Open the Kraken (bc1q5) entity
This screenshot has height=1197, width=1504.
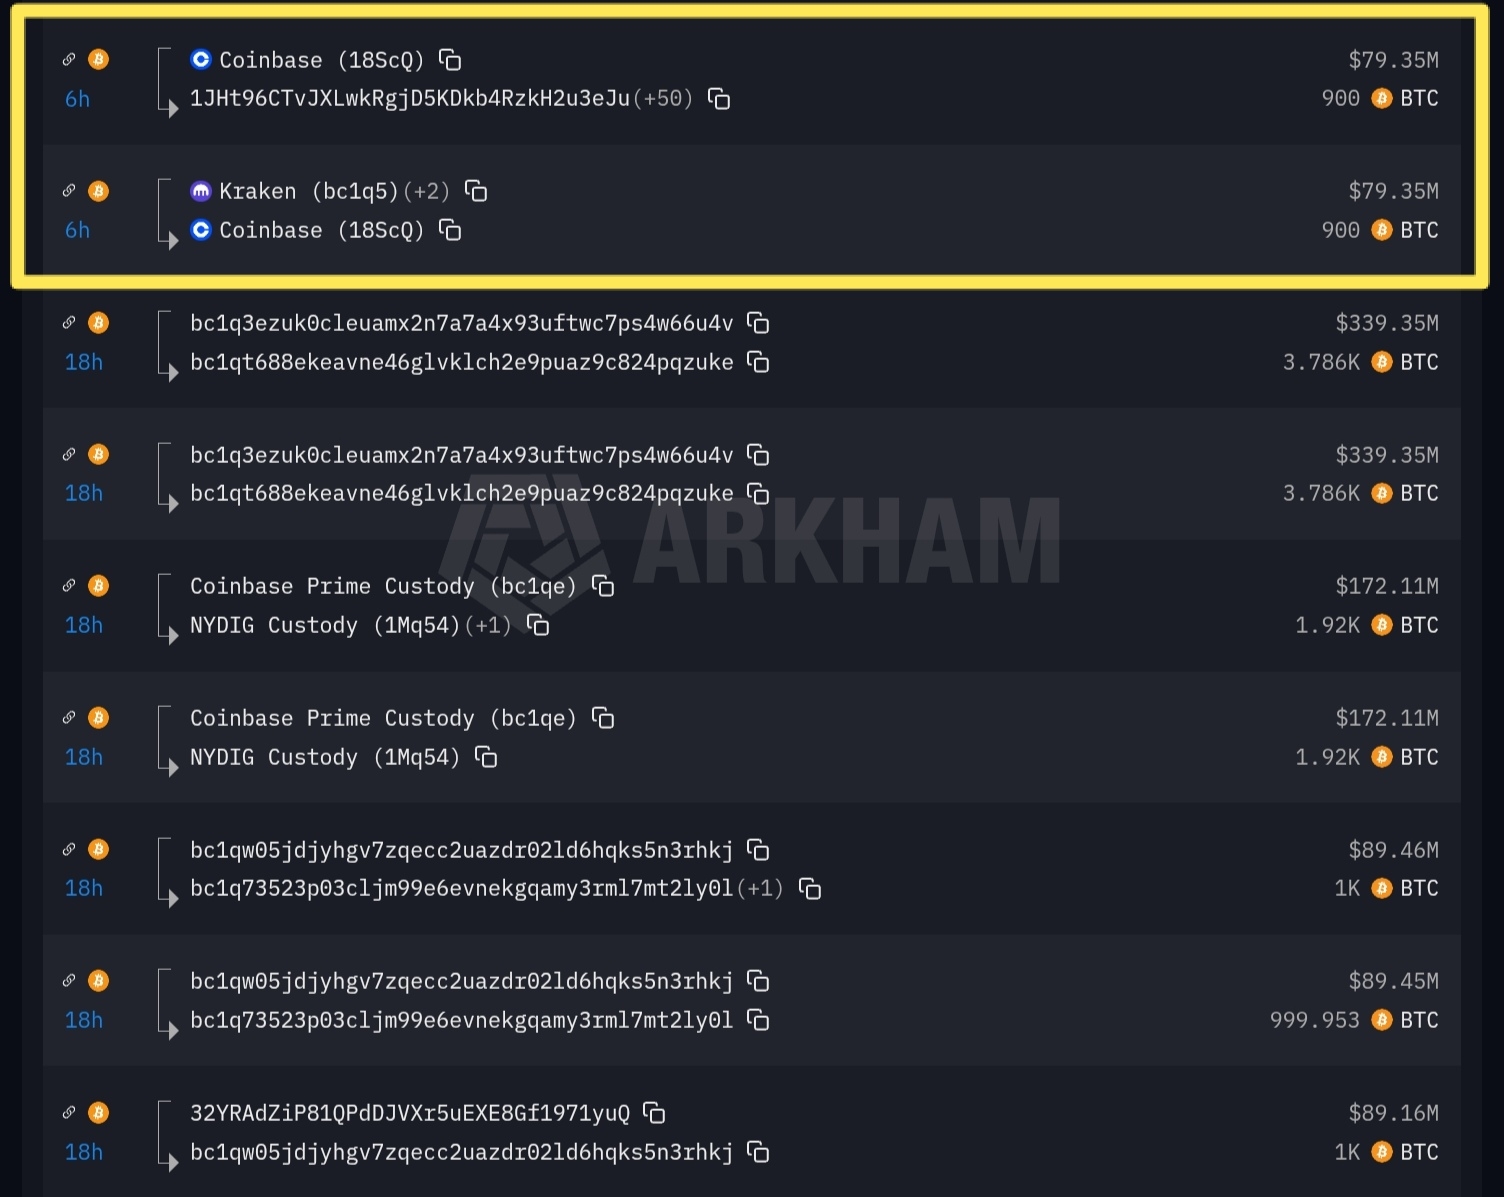click(x=309, y=191)
